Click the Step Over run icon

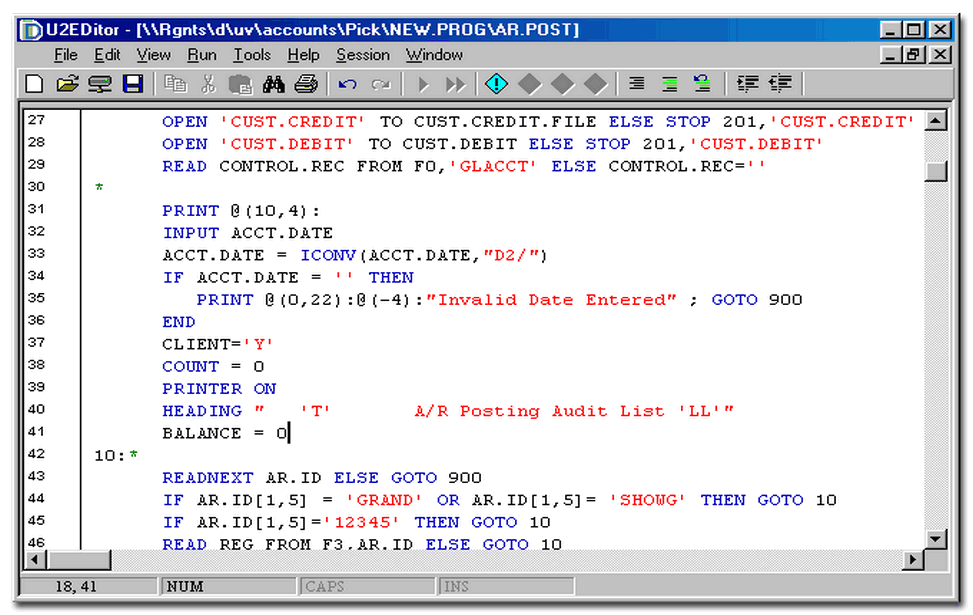455,84
